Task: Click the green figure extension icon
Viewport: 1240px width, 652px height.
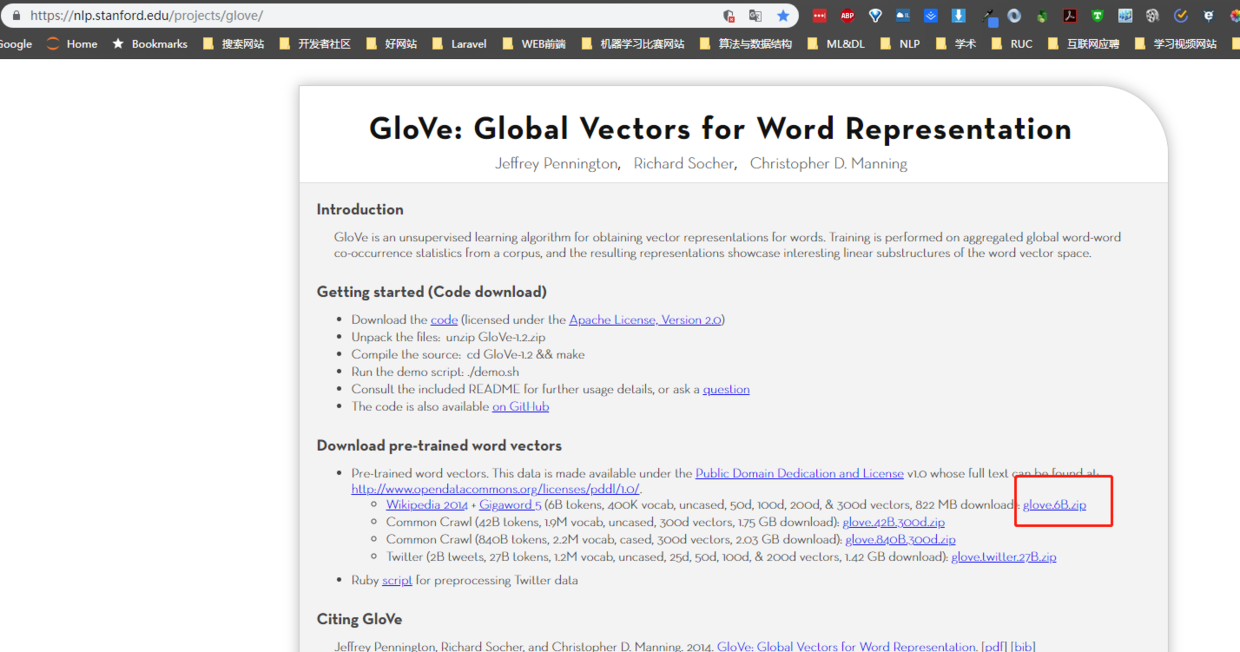Action: 1042,16
